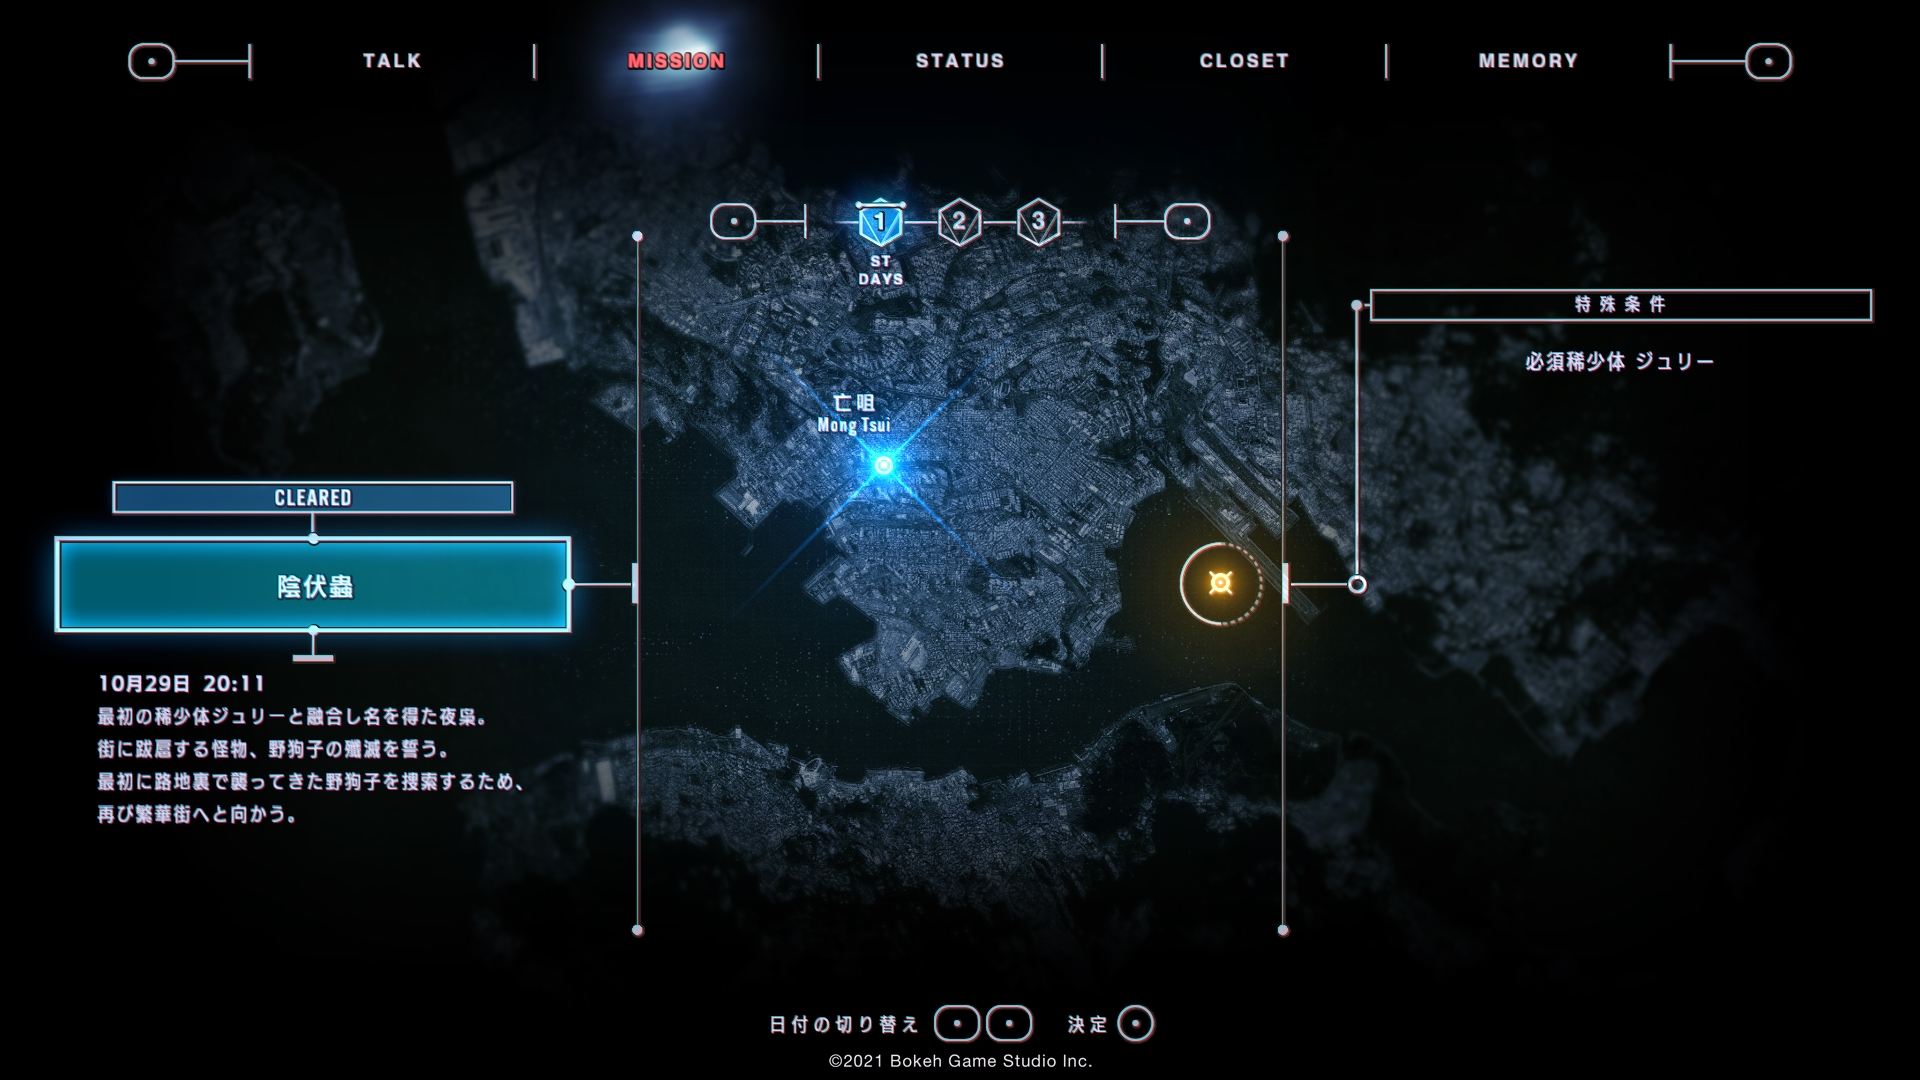Toggle the 陰伏蚤 mission selection
This screenshot has width=1920, height=1080.
pos(313,584)
